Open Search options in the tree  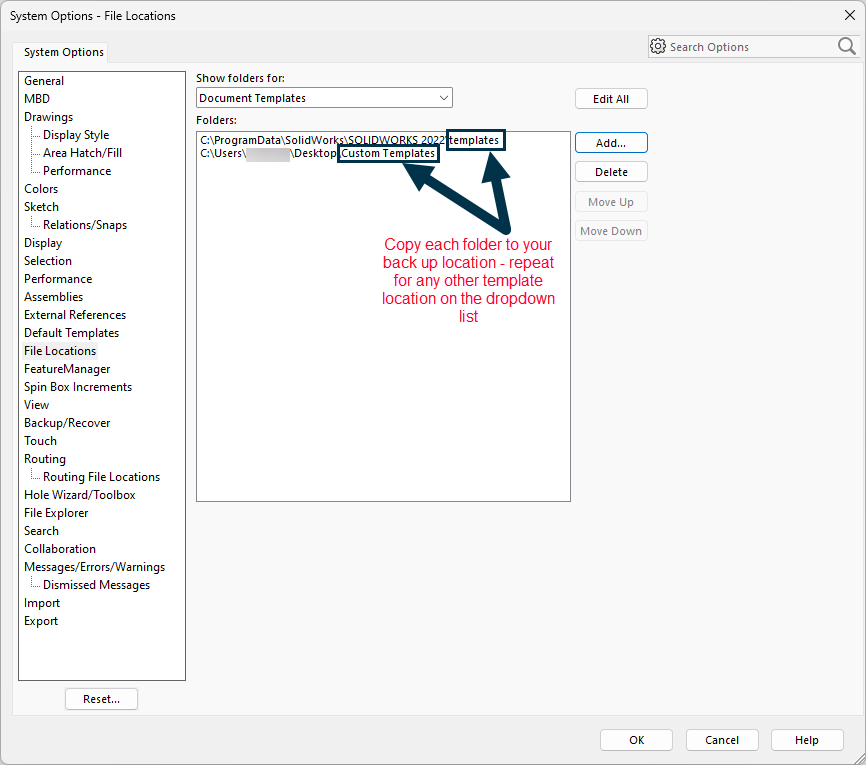(41, 531)
